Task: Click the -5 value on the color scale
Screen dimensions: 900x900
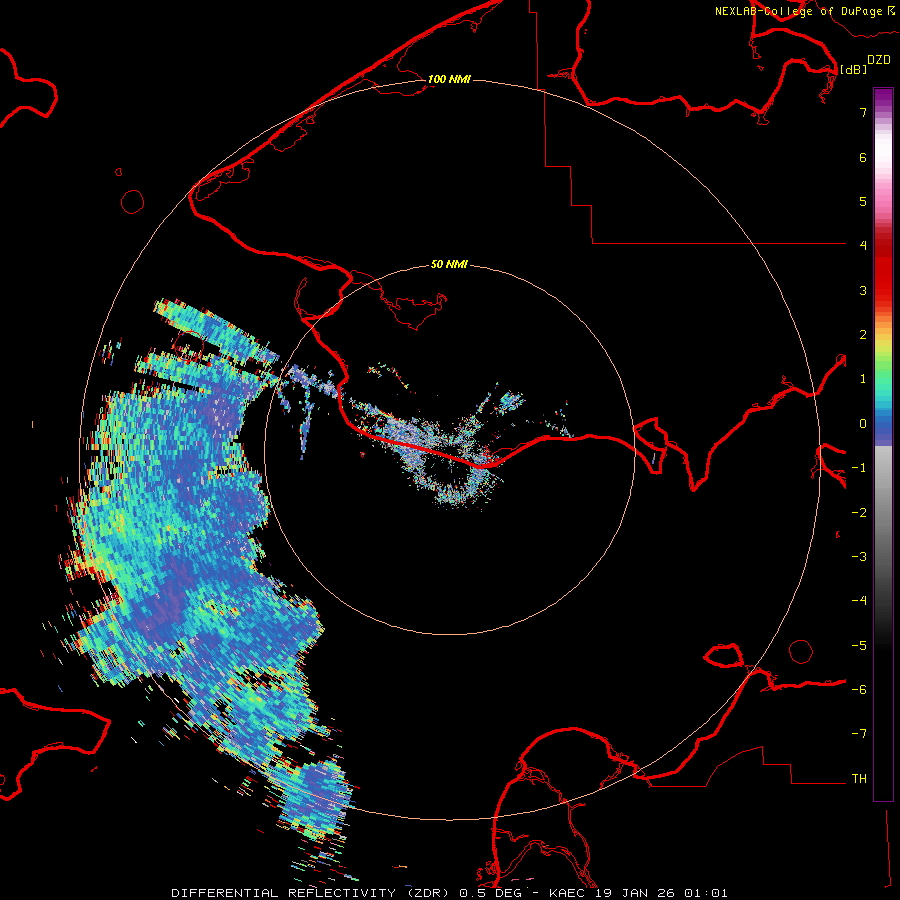Action: coord(859,646)
